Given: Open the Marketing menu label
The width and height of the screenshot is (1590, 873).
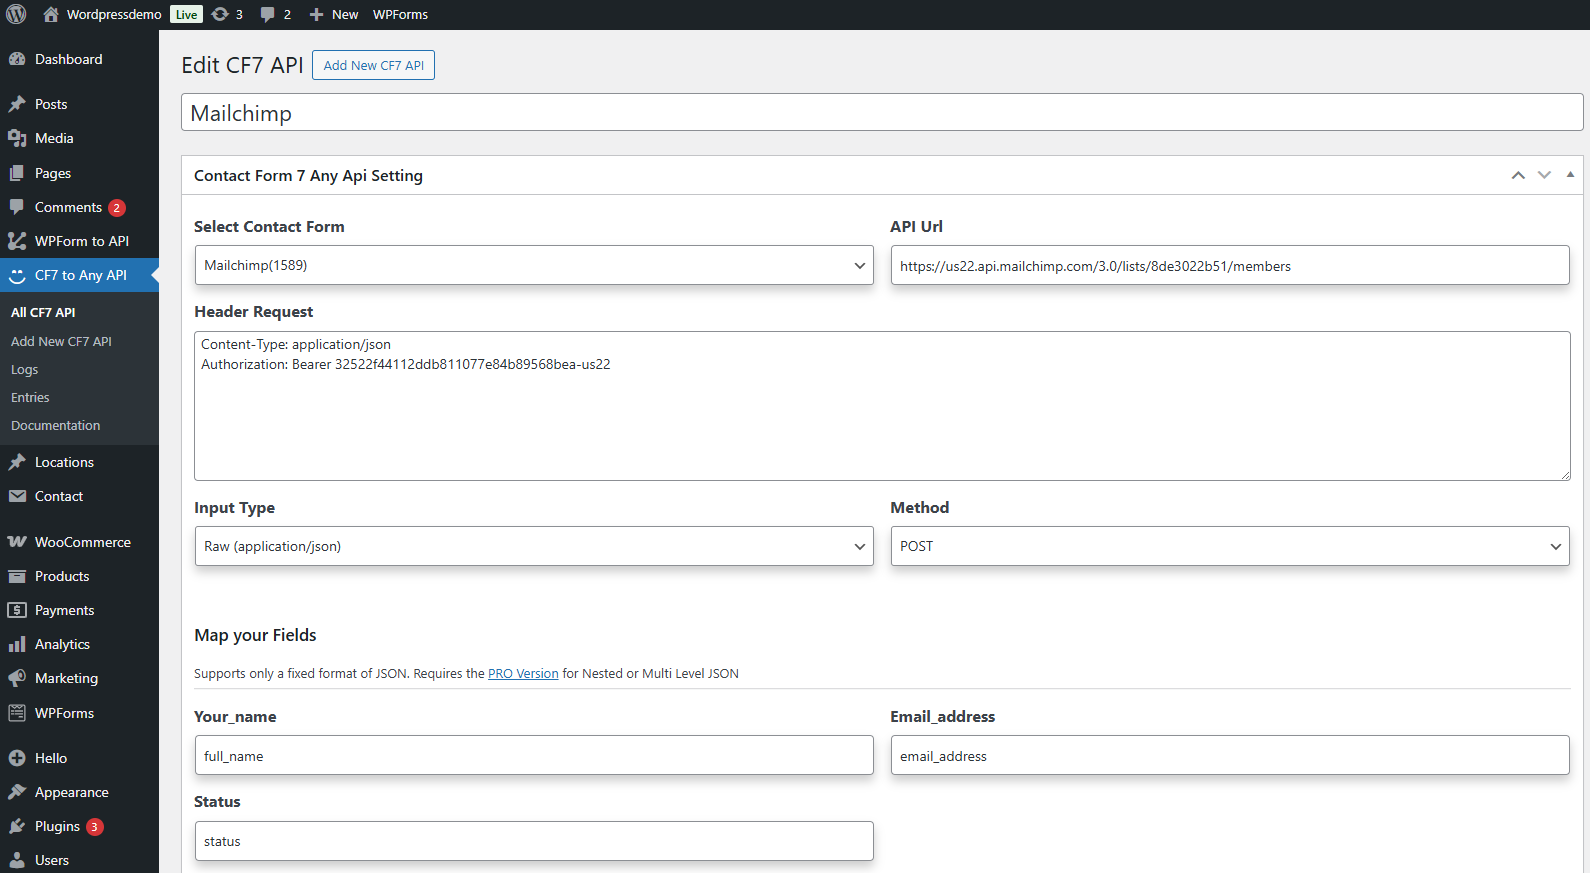Looking at the screenshot, I should point(67,678).
